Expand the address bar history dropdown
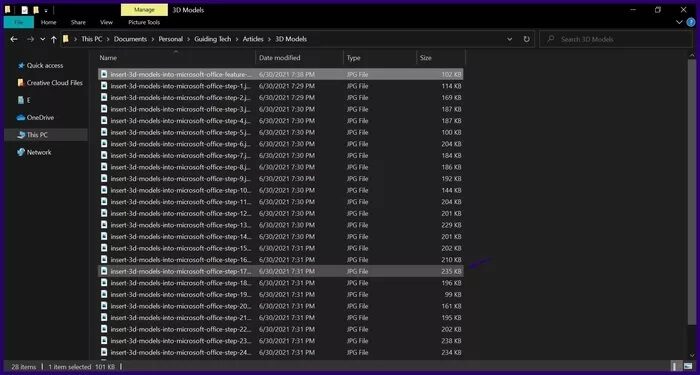Viewport: 700px width, 375px height. point(509,39)
